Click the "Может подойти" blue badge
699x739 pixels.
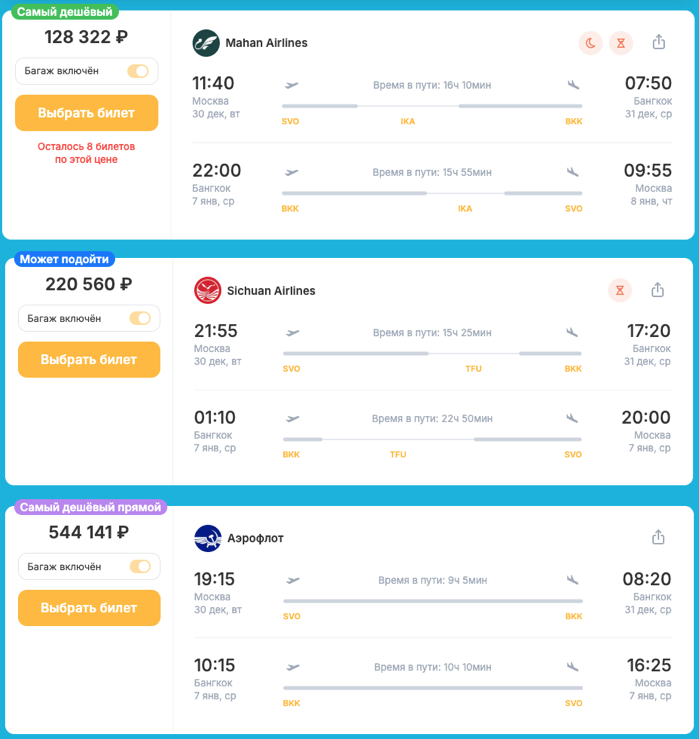tap(64, 259)
